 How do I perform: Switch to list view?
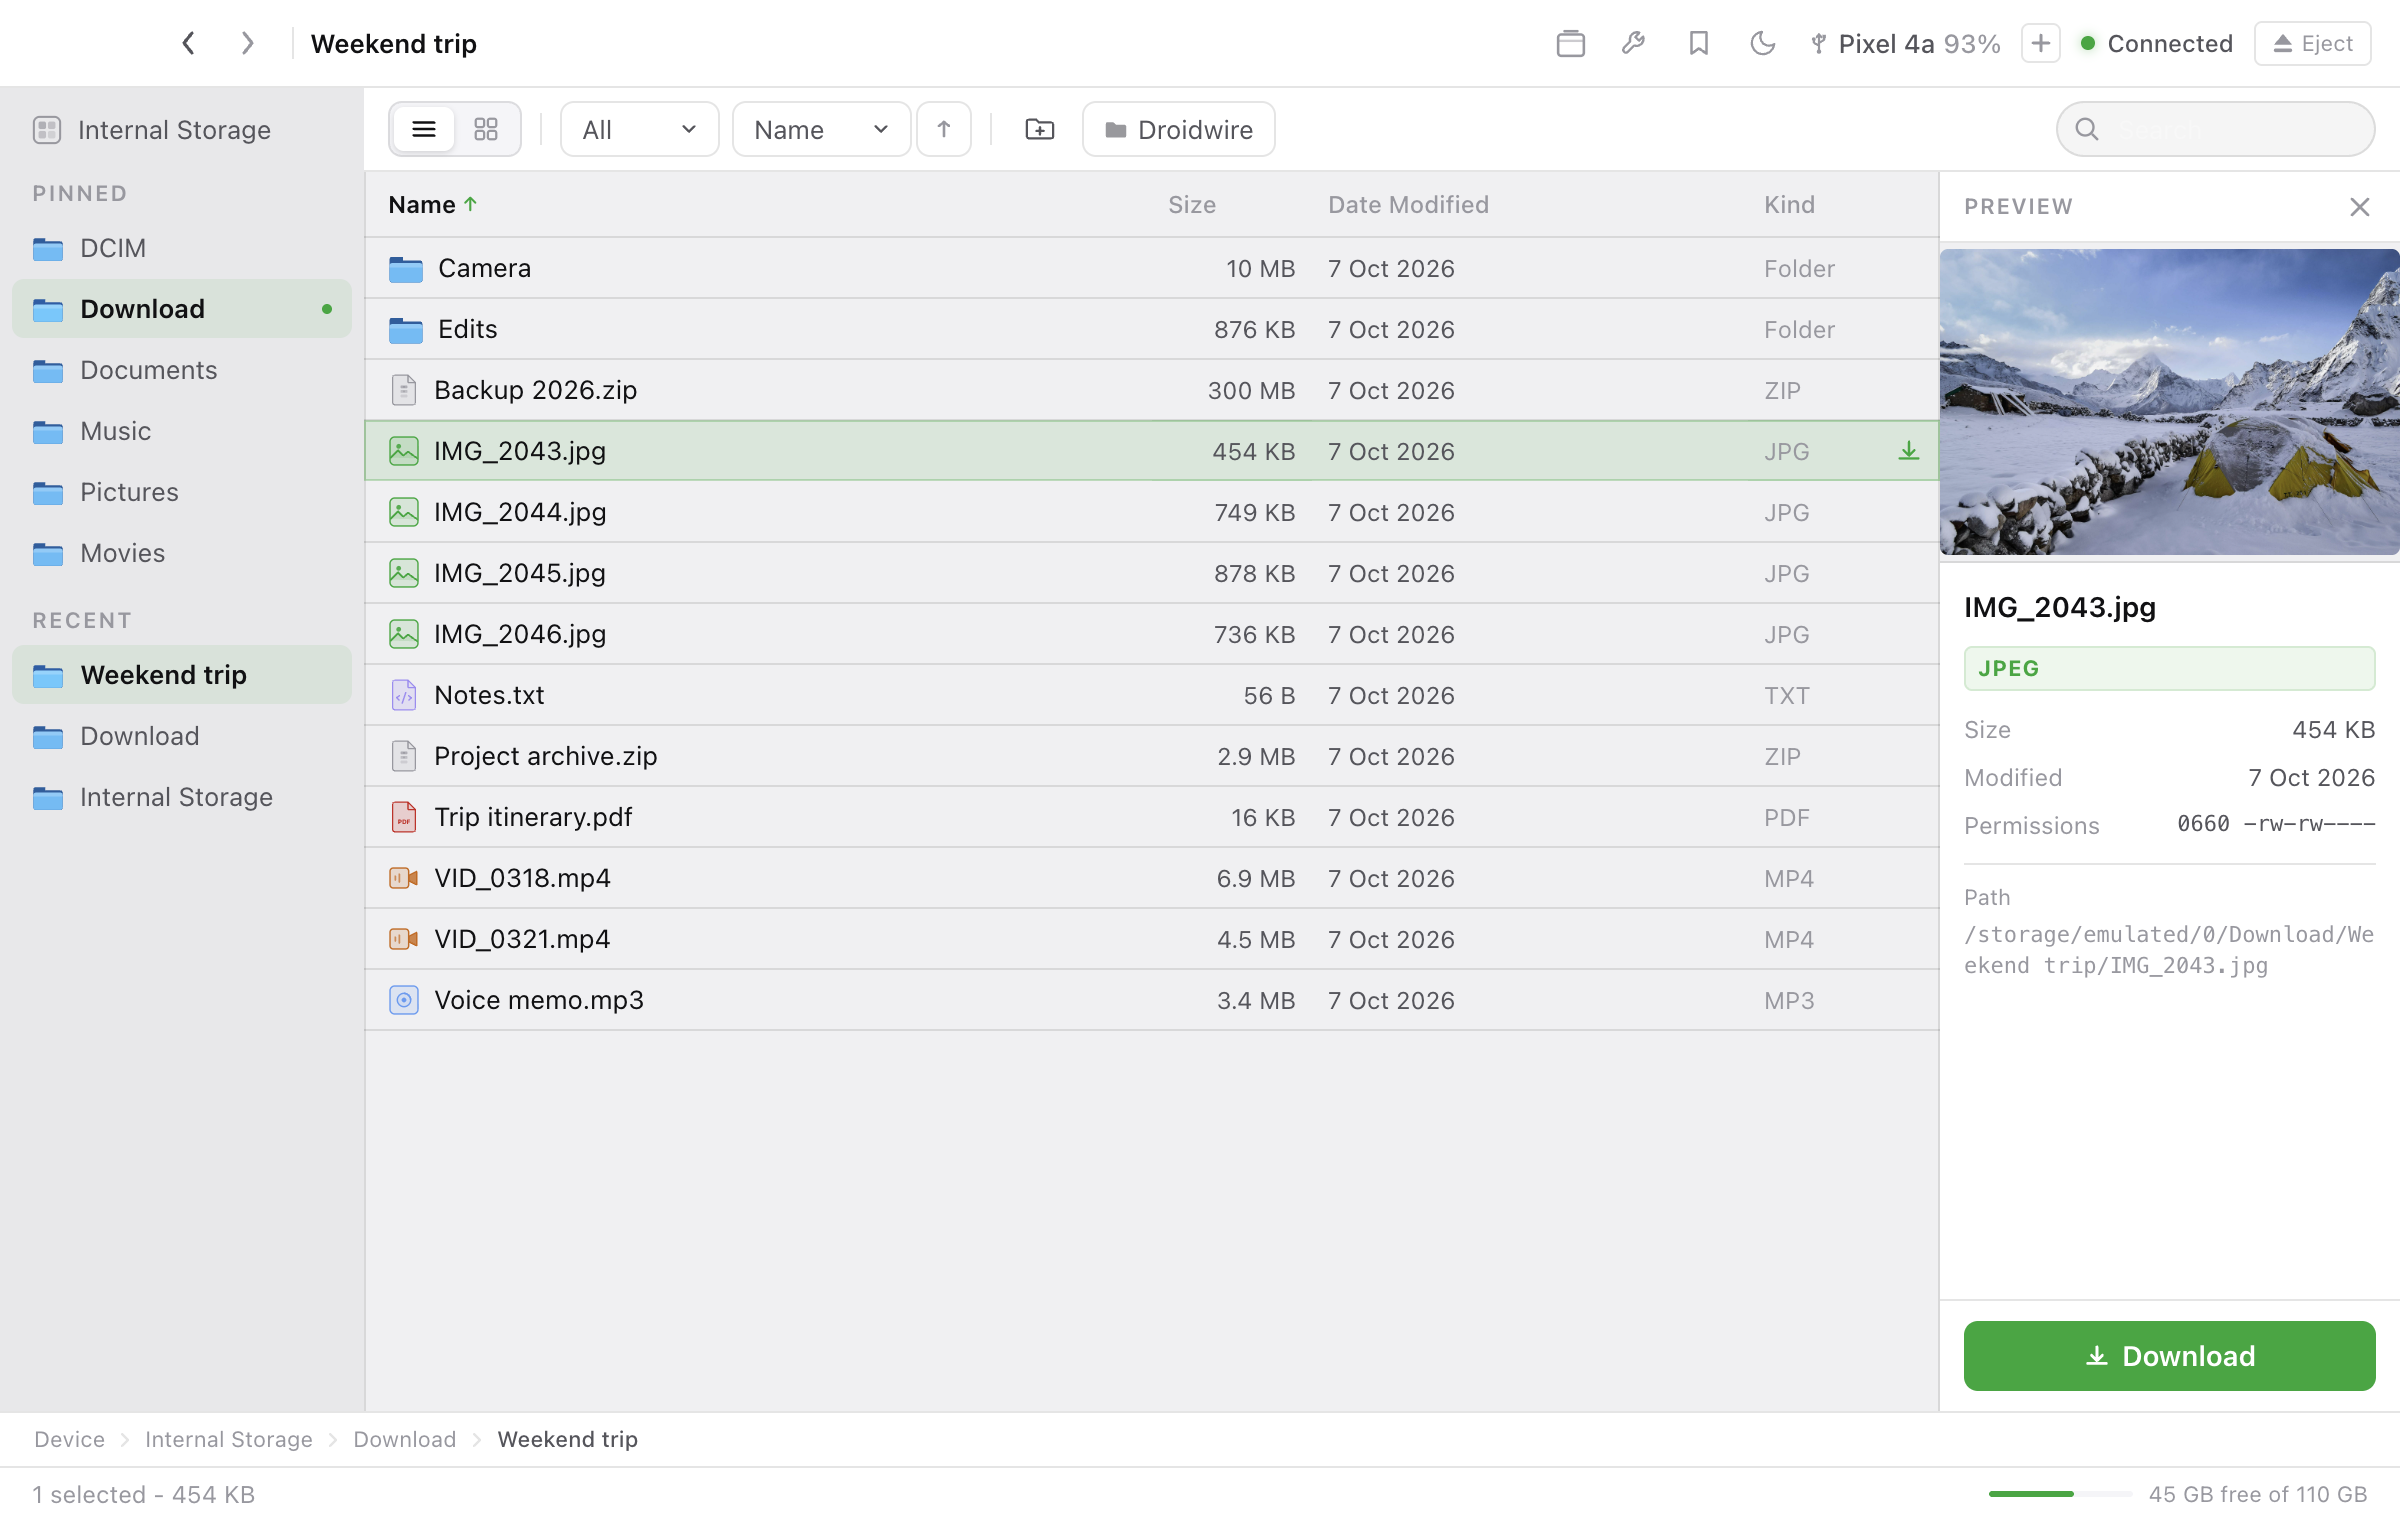click(x=424, y=129)
